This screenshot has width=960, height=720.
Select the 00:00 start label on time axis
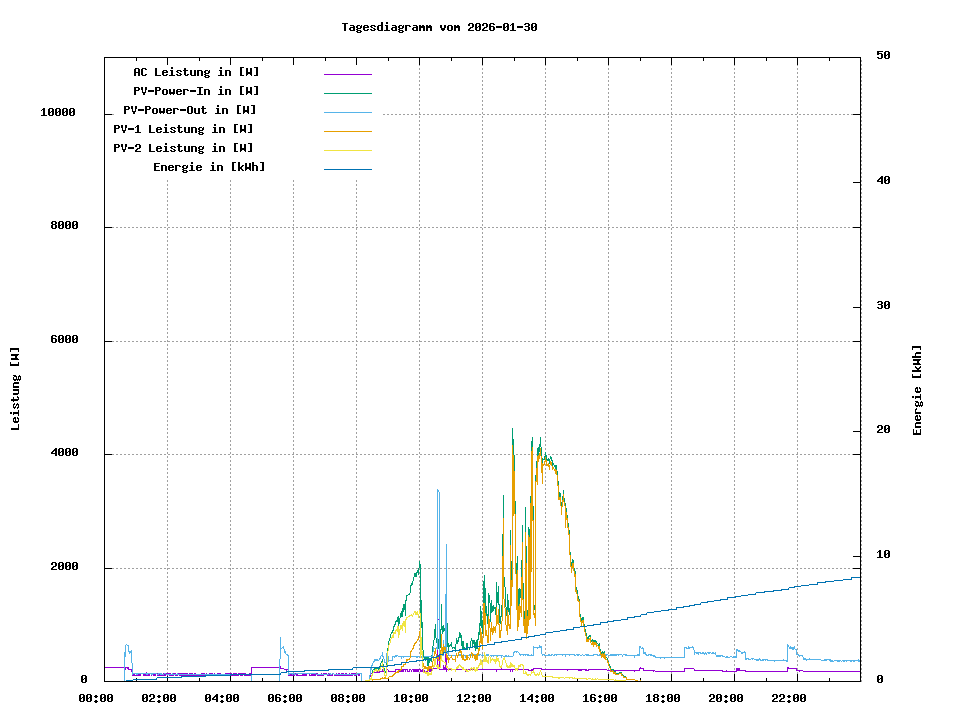[x=96, y=698]
